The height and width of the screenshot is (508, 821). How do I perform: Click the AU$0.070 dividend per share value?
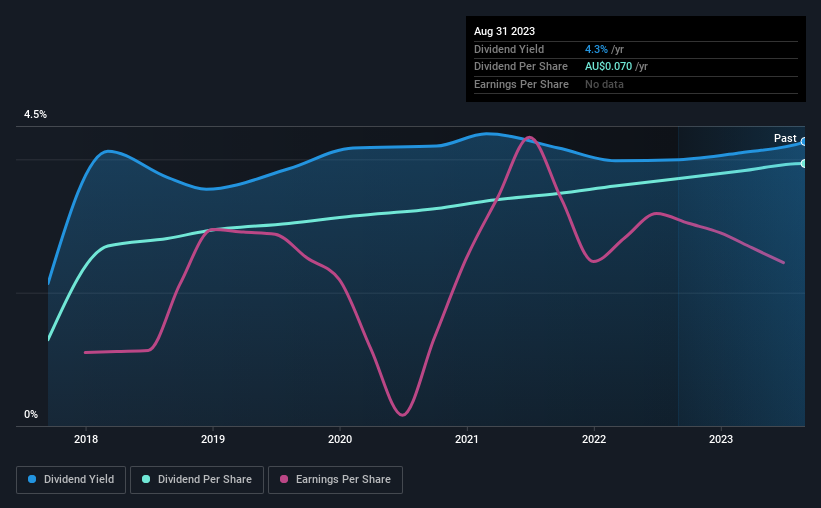[608, 67]
